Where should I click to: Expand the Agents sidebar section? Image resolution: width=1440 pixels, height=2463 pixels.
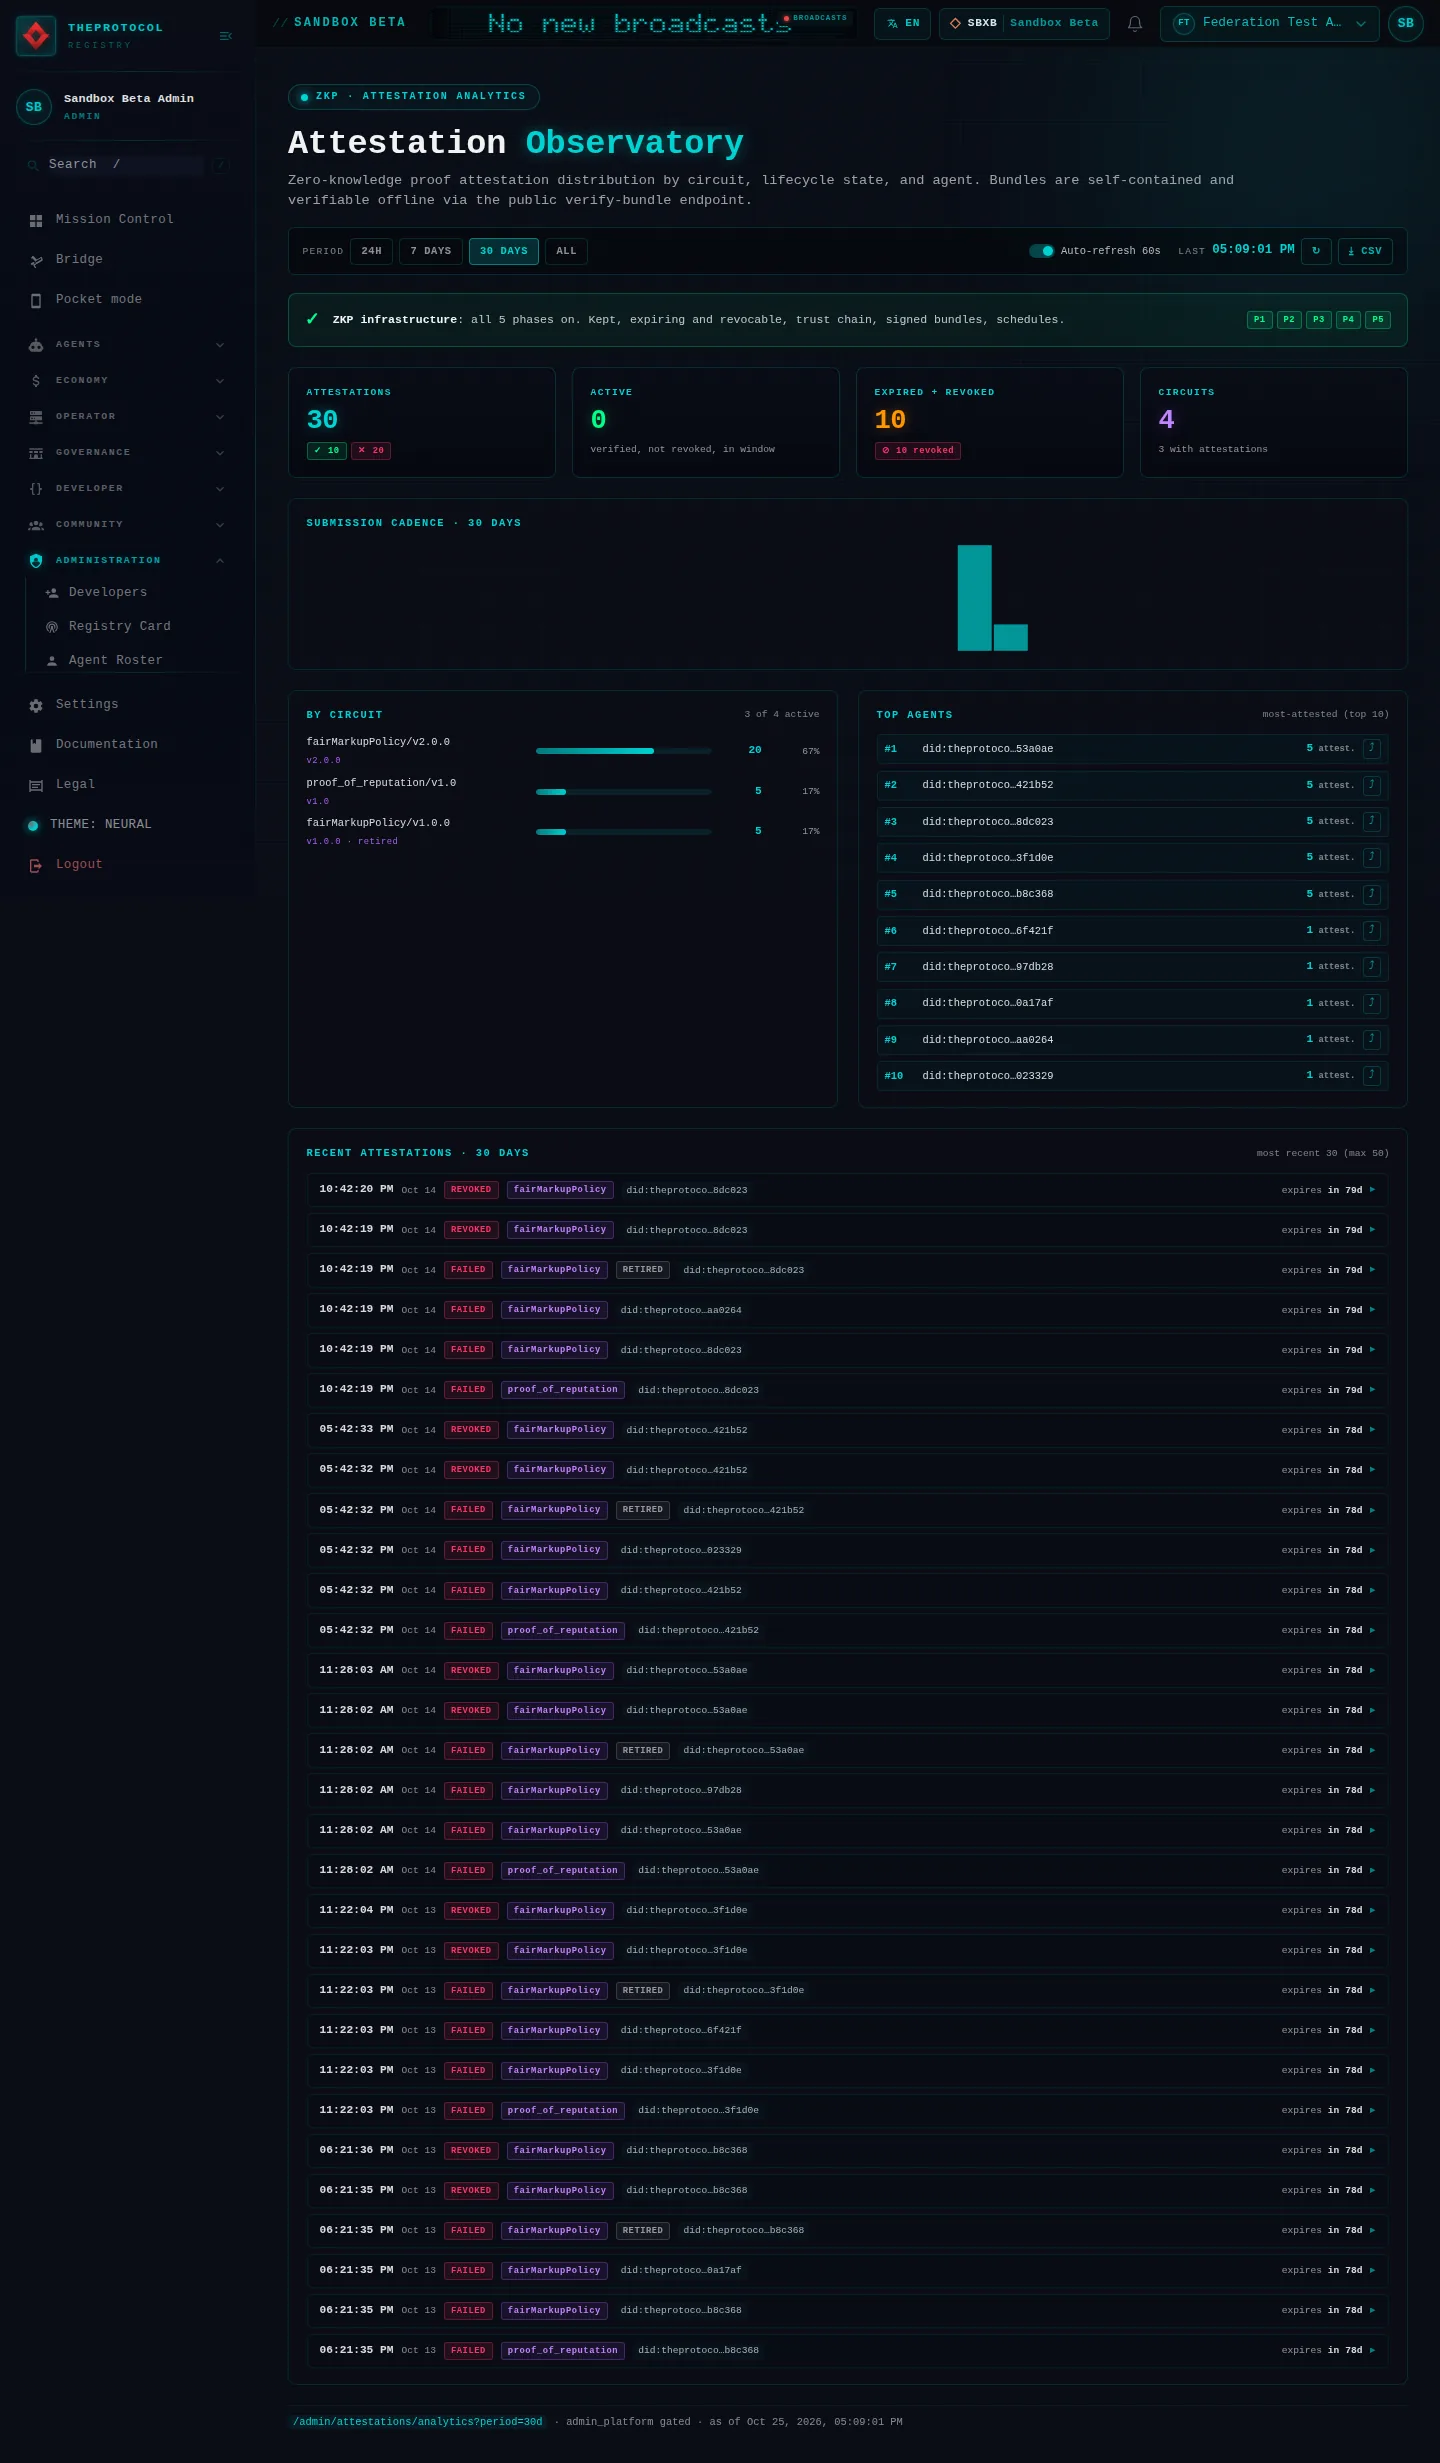click(x=126, y=345)
